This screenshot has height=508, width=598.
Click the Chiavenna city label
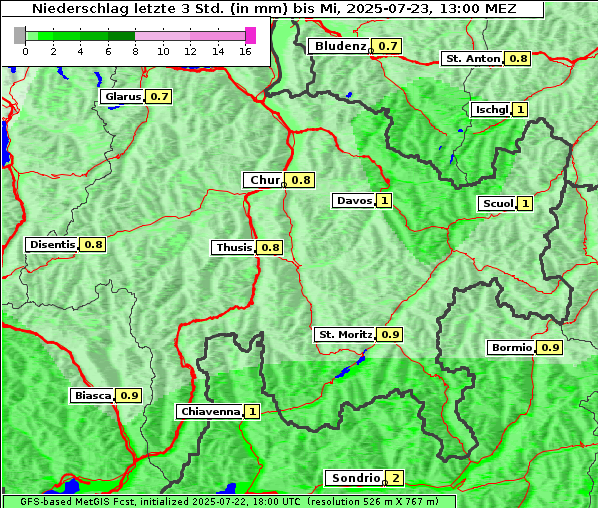coord(209,412)
